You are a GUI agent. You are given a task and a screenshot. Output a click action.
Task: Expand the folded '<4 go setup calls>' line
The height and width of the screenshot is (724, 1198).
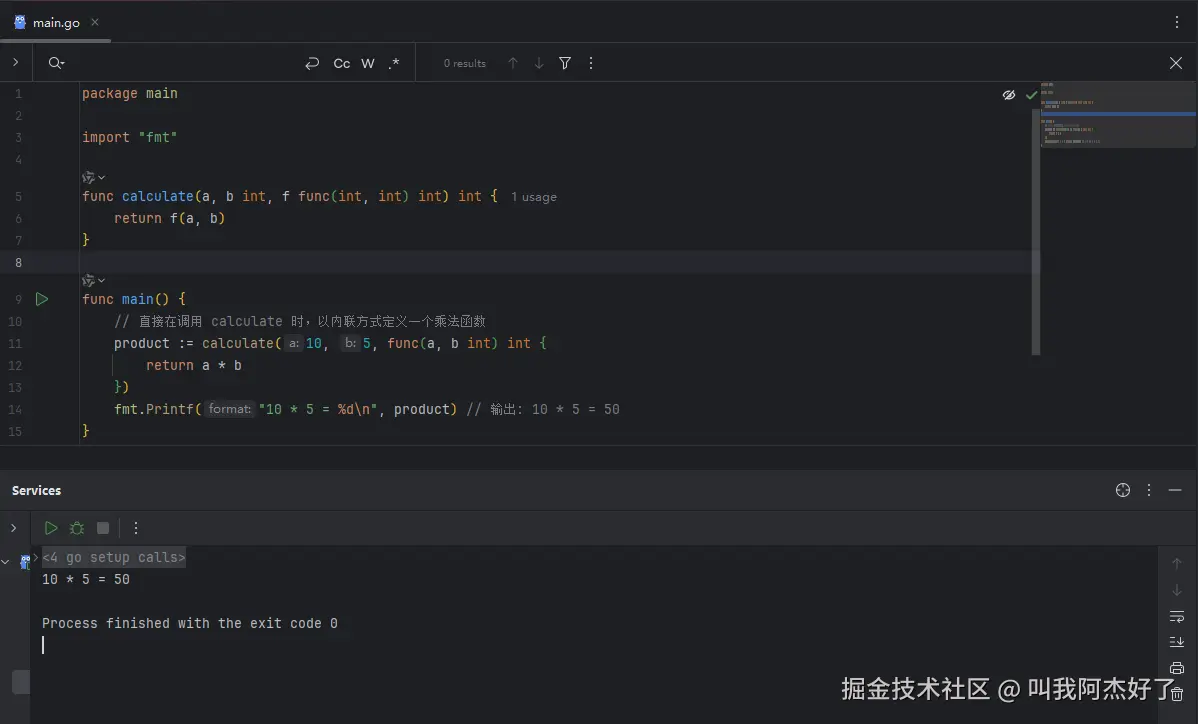113,558
